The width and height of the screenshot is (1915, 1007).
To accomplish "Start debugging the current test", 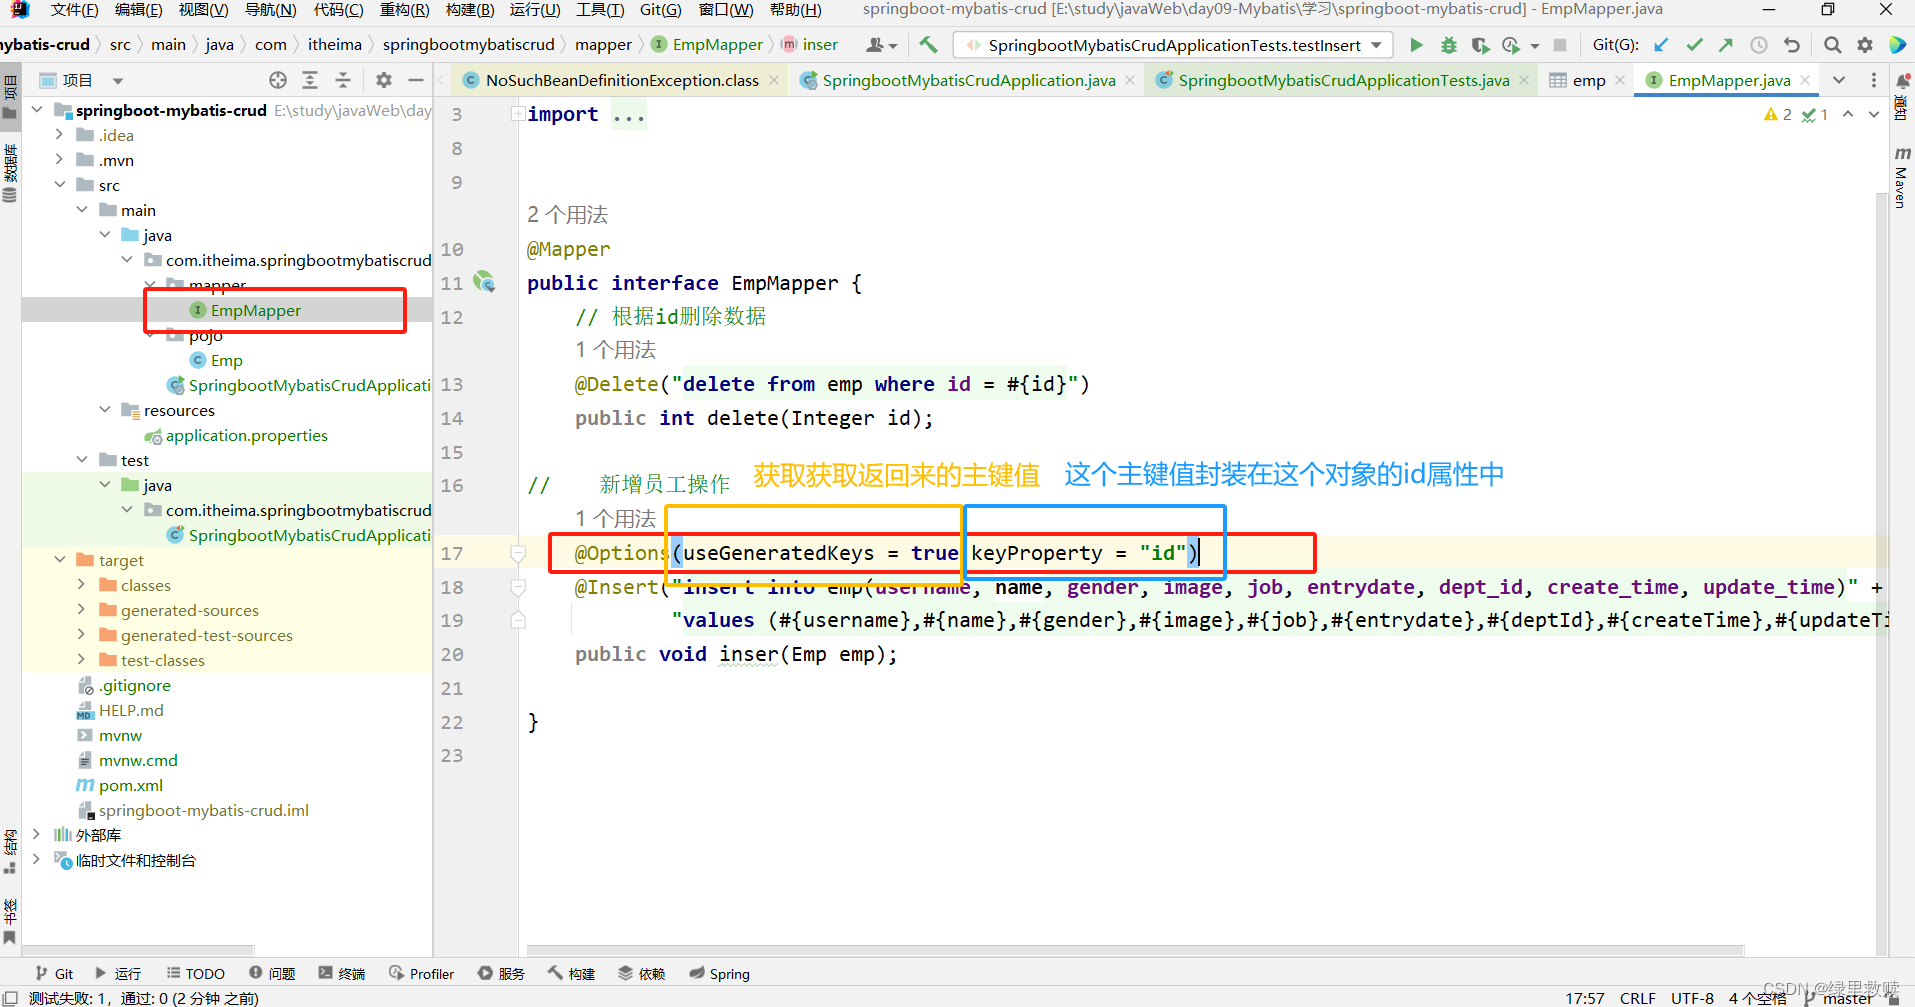I will [1447, 45].
